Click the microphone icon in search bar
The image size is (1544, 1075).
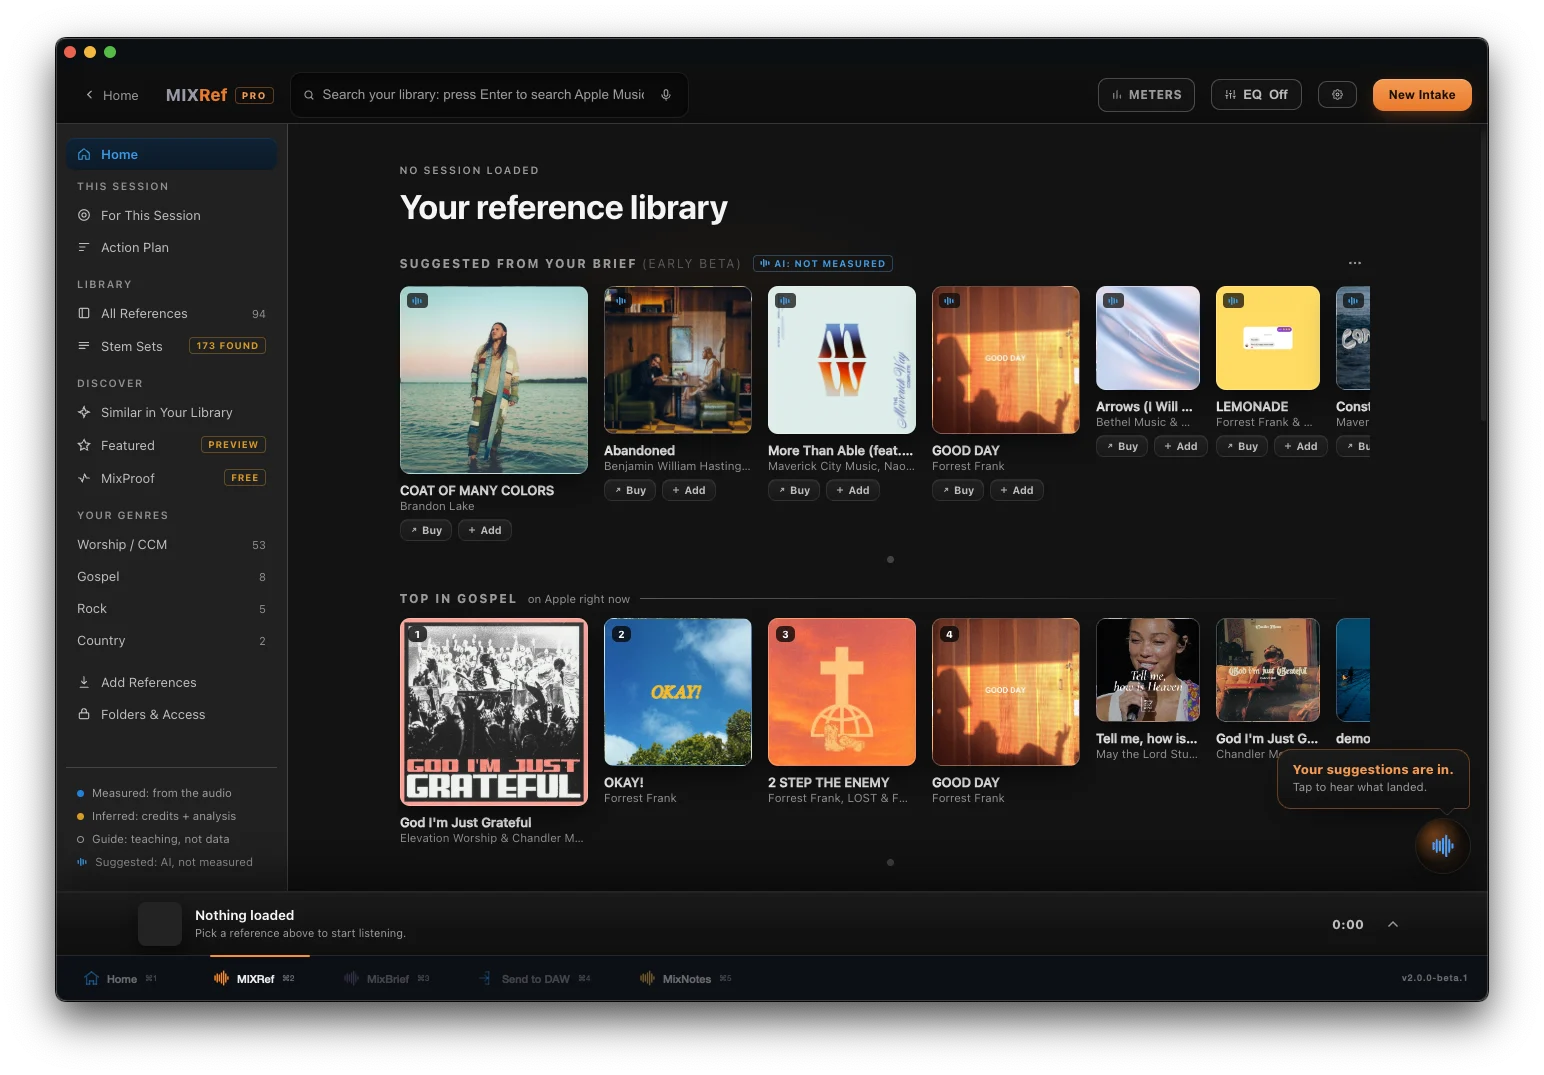tap(666, 95)
